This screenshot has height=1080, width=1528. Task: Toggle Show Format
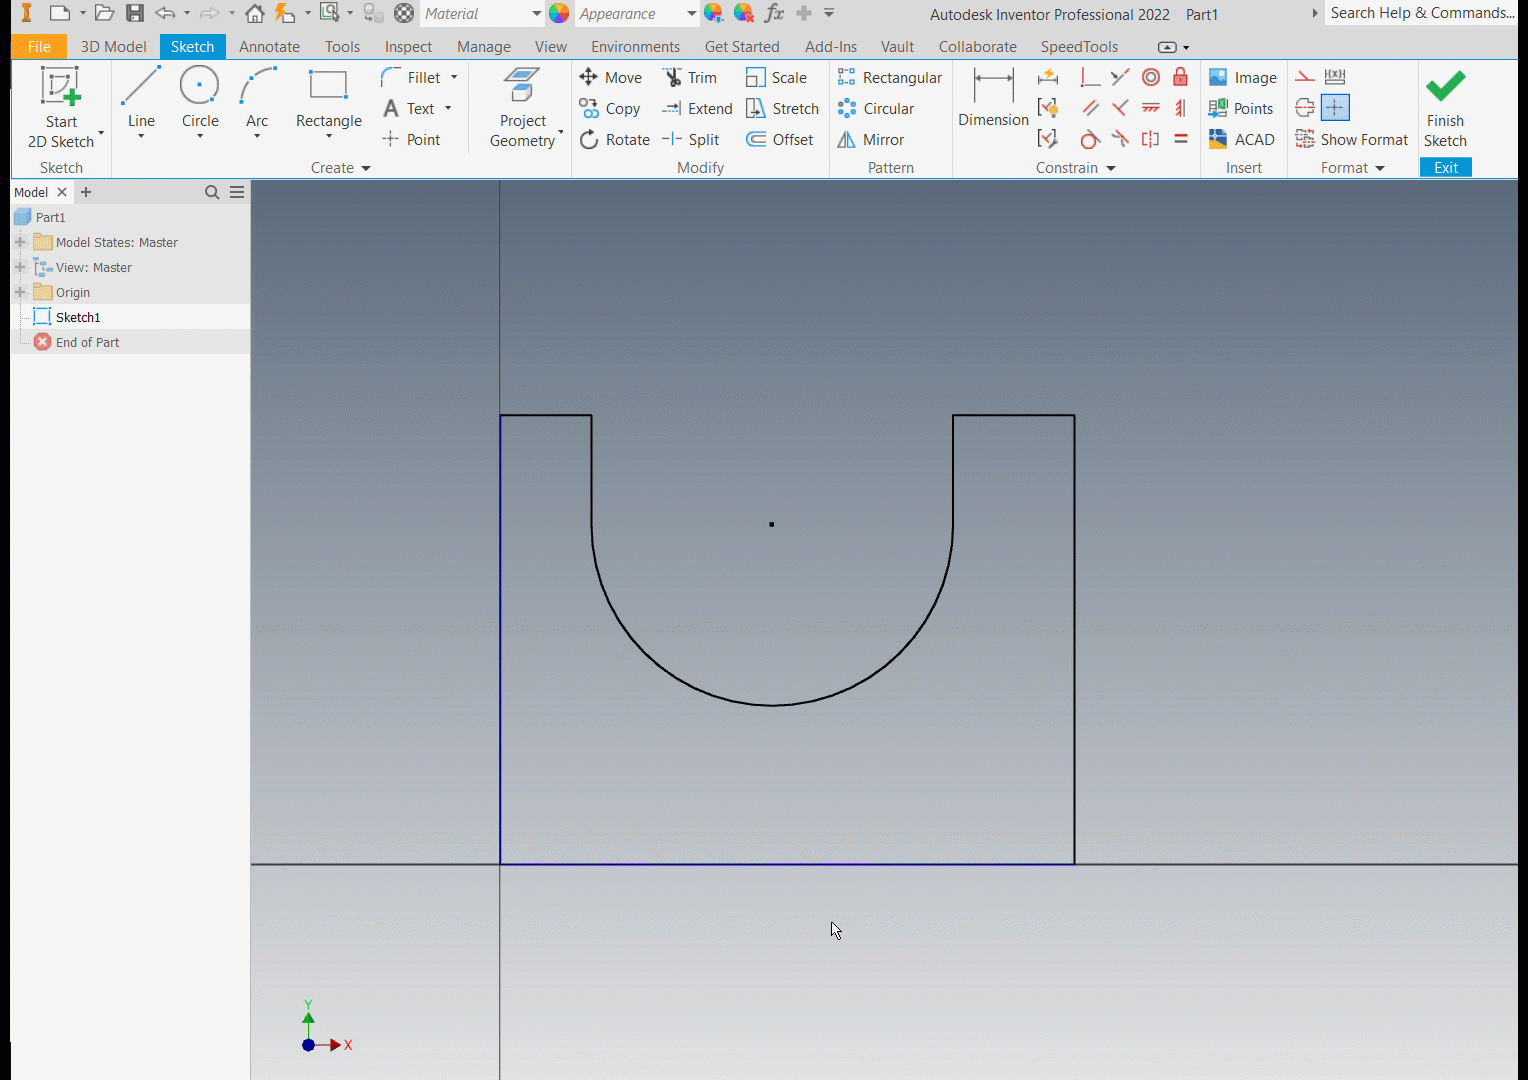[x=1351, y=139]
